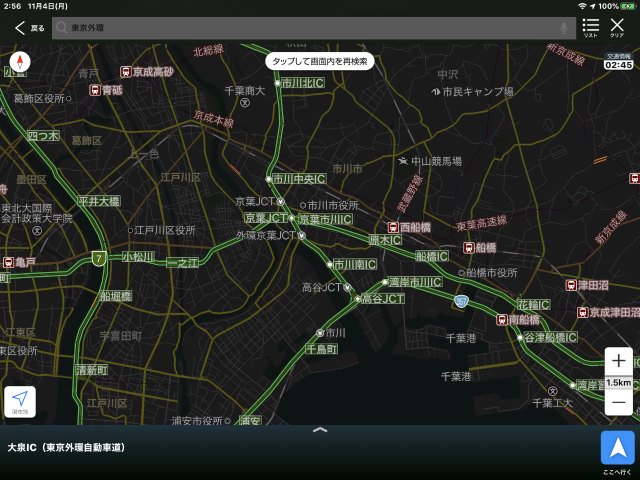Tap the microphone voice search icon
Image resolution: width=640 pixels, height=480 pixels.
point(564,28)
